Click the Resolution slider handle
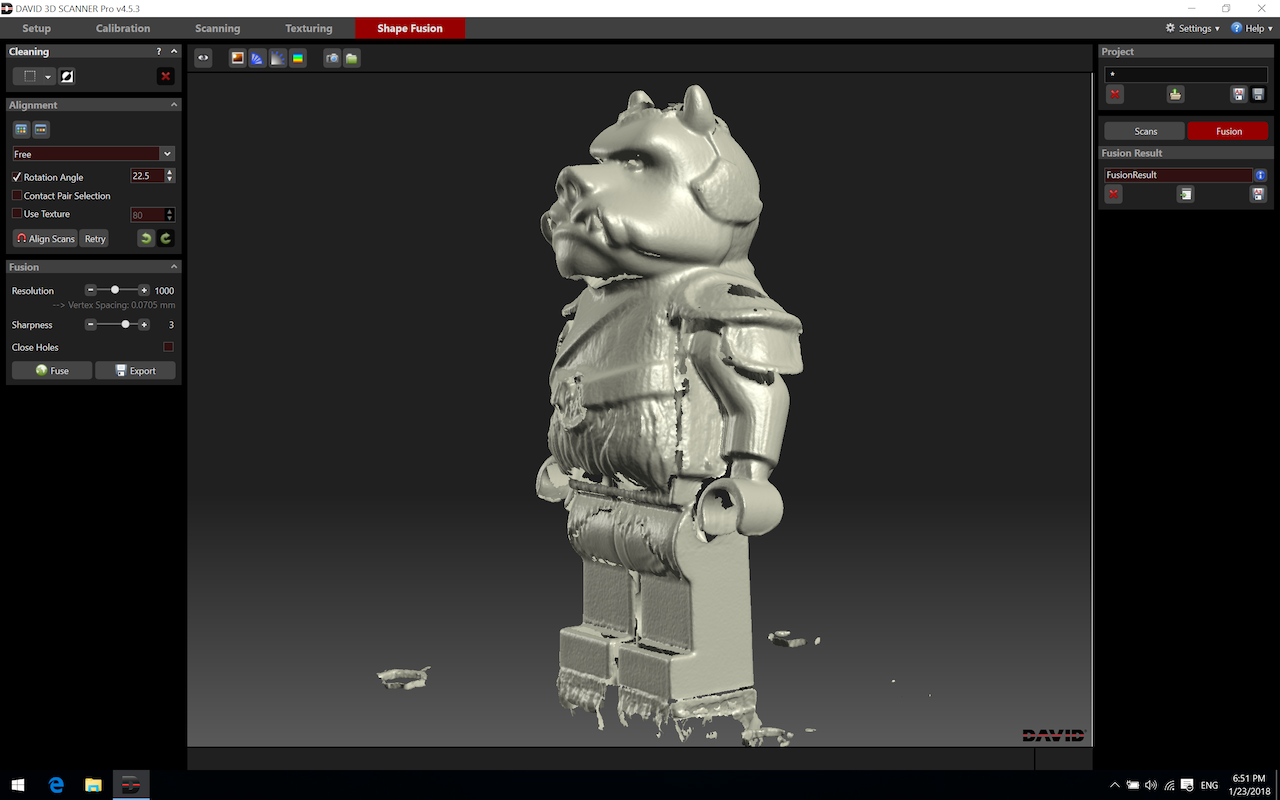The width and height of the screenshot is (1280, 800). 115,290
